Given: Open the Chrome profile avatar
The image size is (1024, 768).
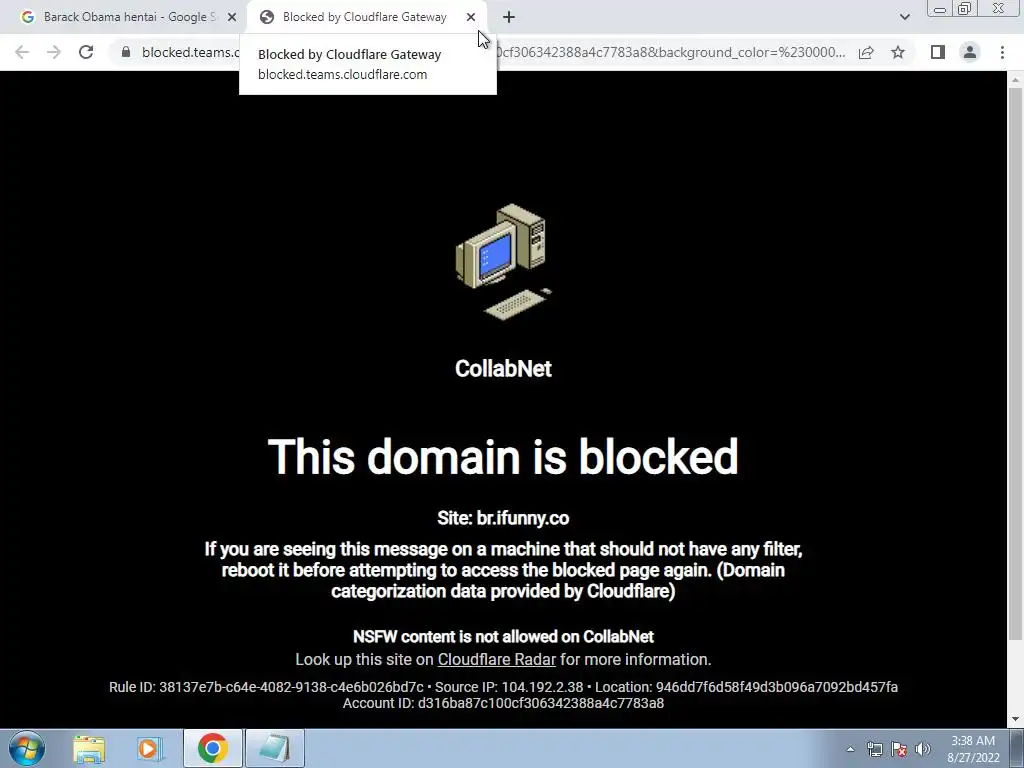Looking at the screenshot, I should [970, 52].
